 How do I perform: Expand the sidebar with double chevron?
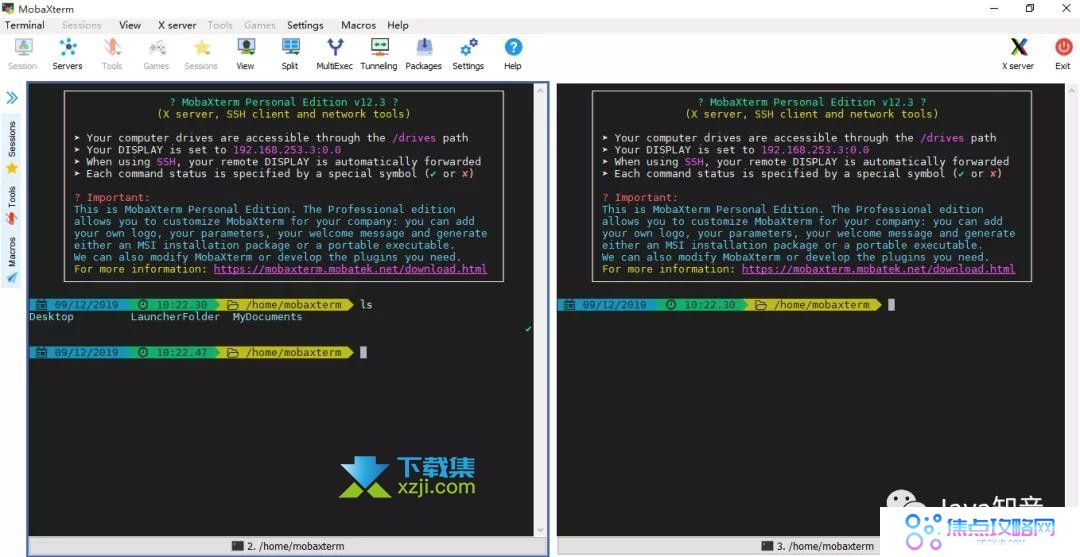point(12,98)
